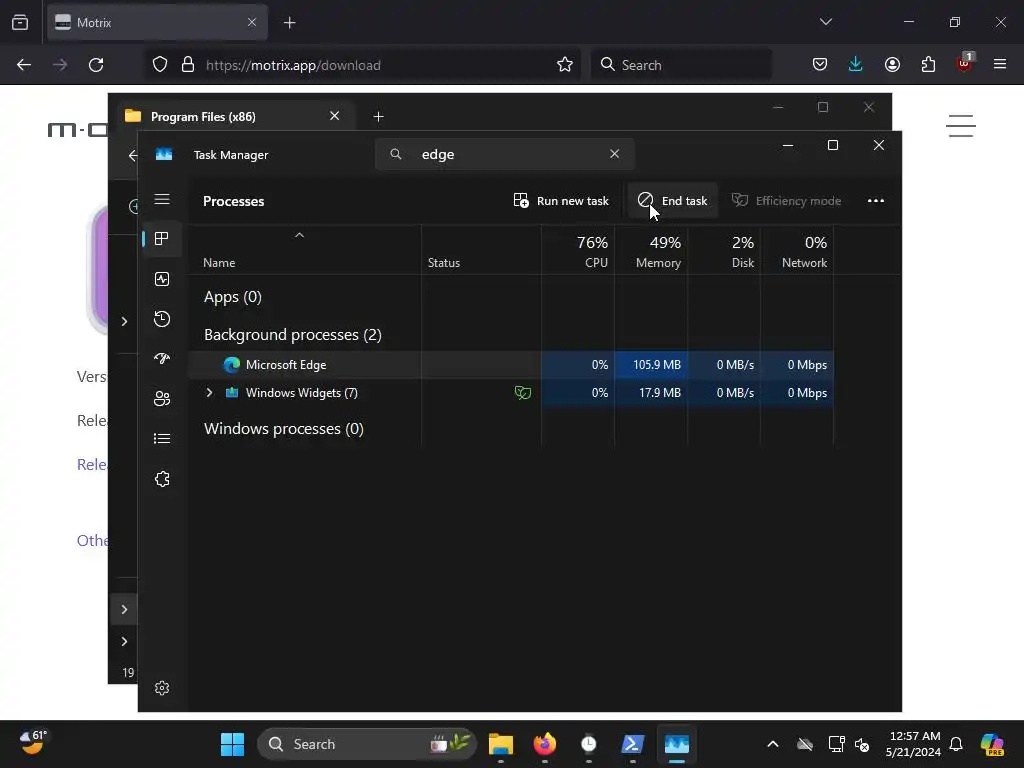Reload the Motrix page in Firefox

click(96, 65)
